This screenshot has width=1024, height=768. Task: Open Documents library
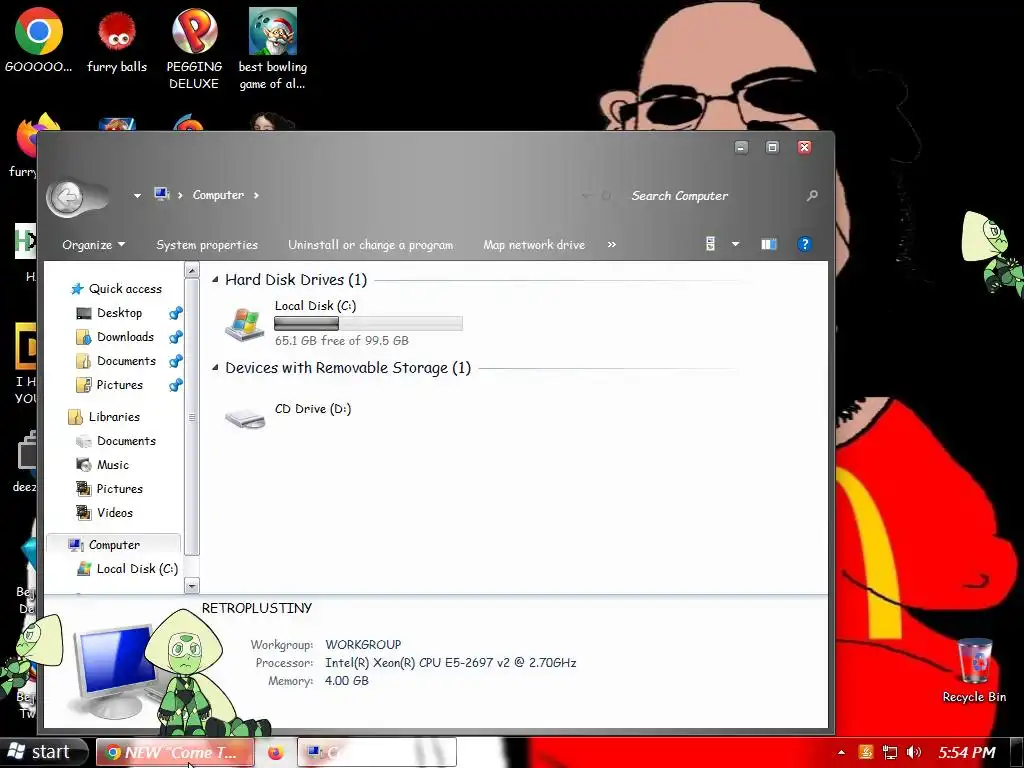click(x=126, y=441)
